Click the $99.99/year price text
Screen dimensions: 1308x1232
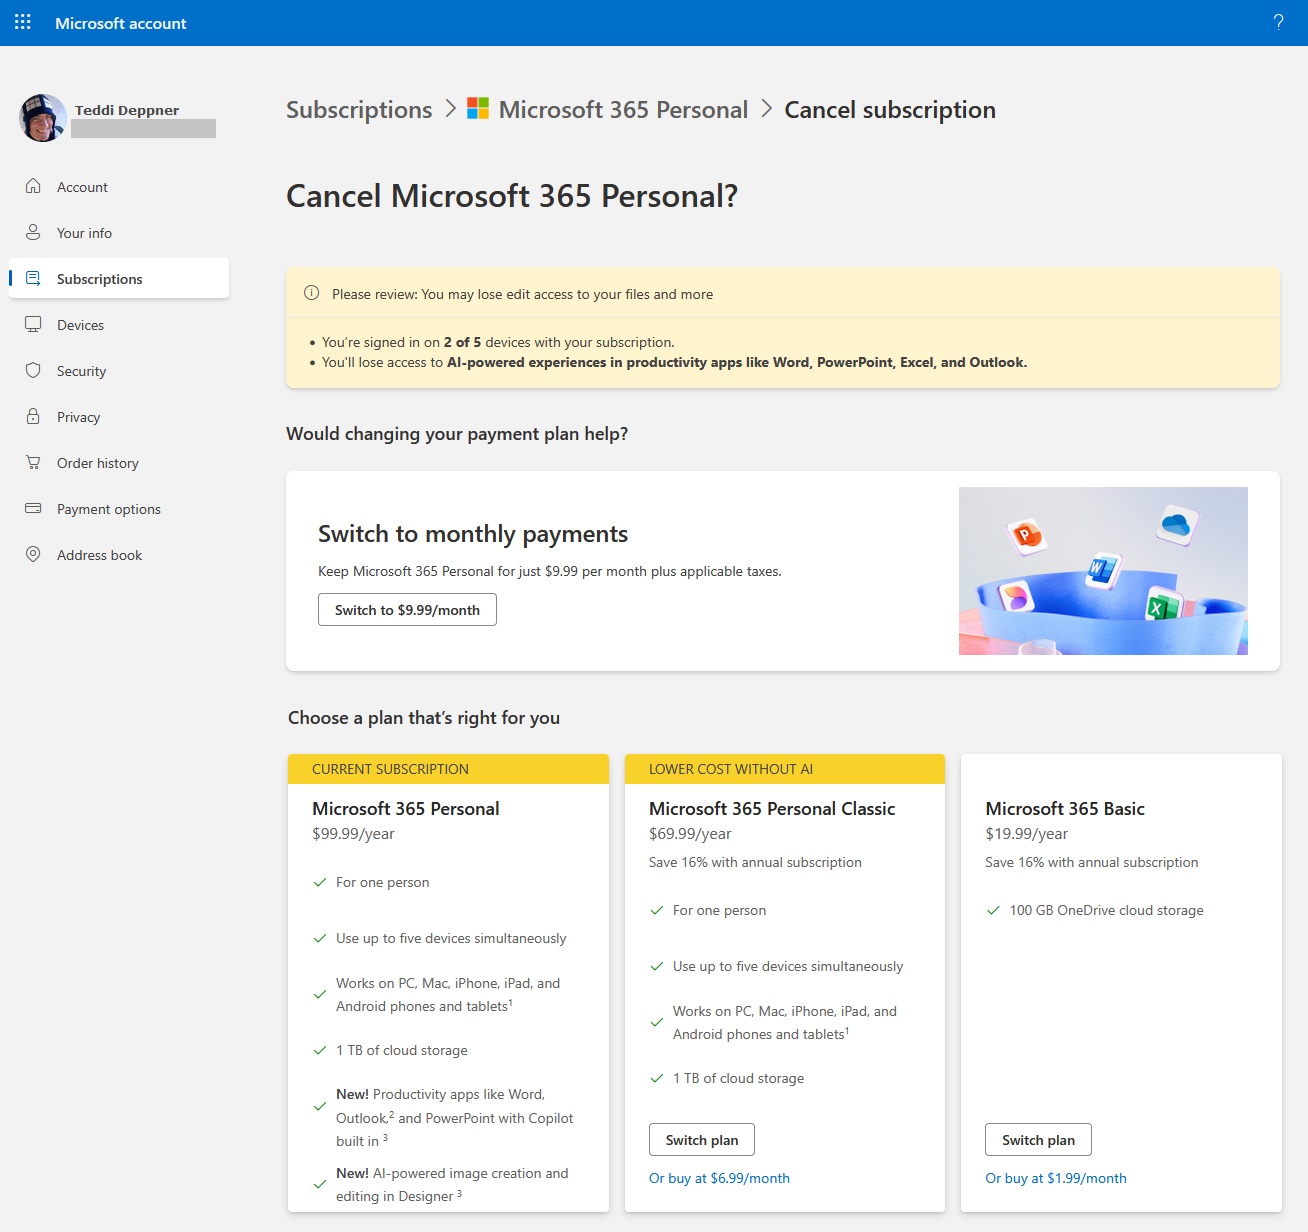pyautogui.click(x=353, y=834)
